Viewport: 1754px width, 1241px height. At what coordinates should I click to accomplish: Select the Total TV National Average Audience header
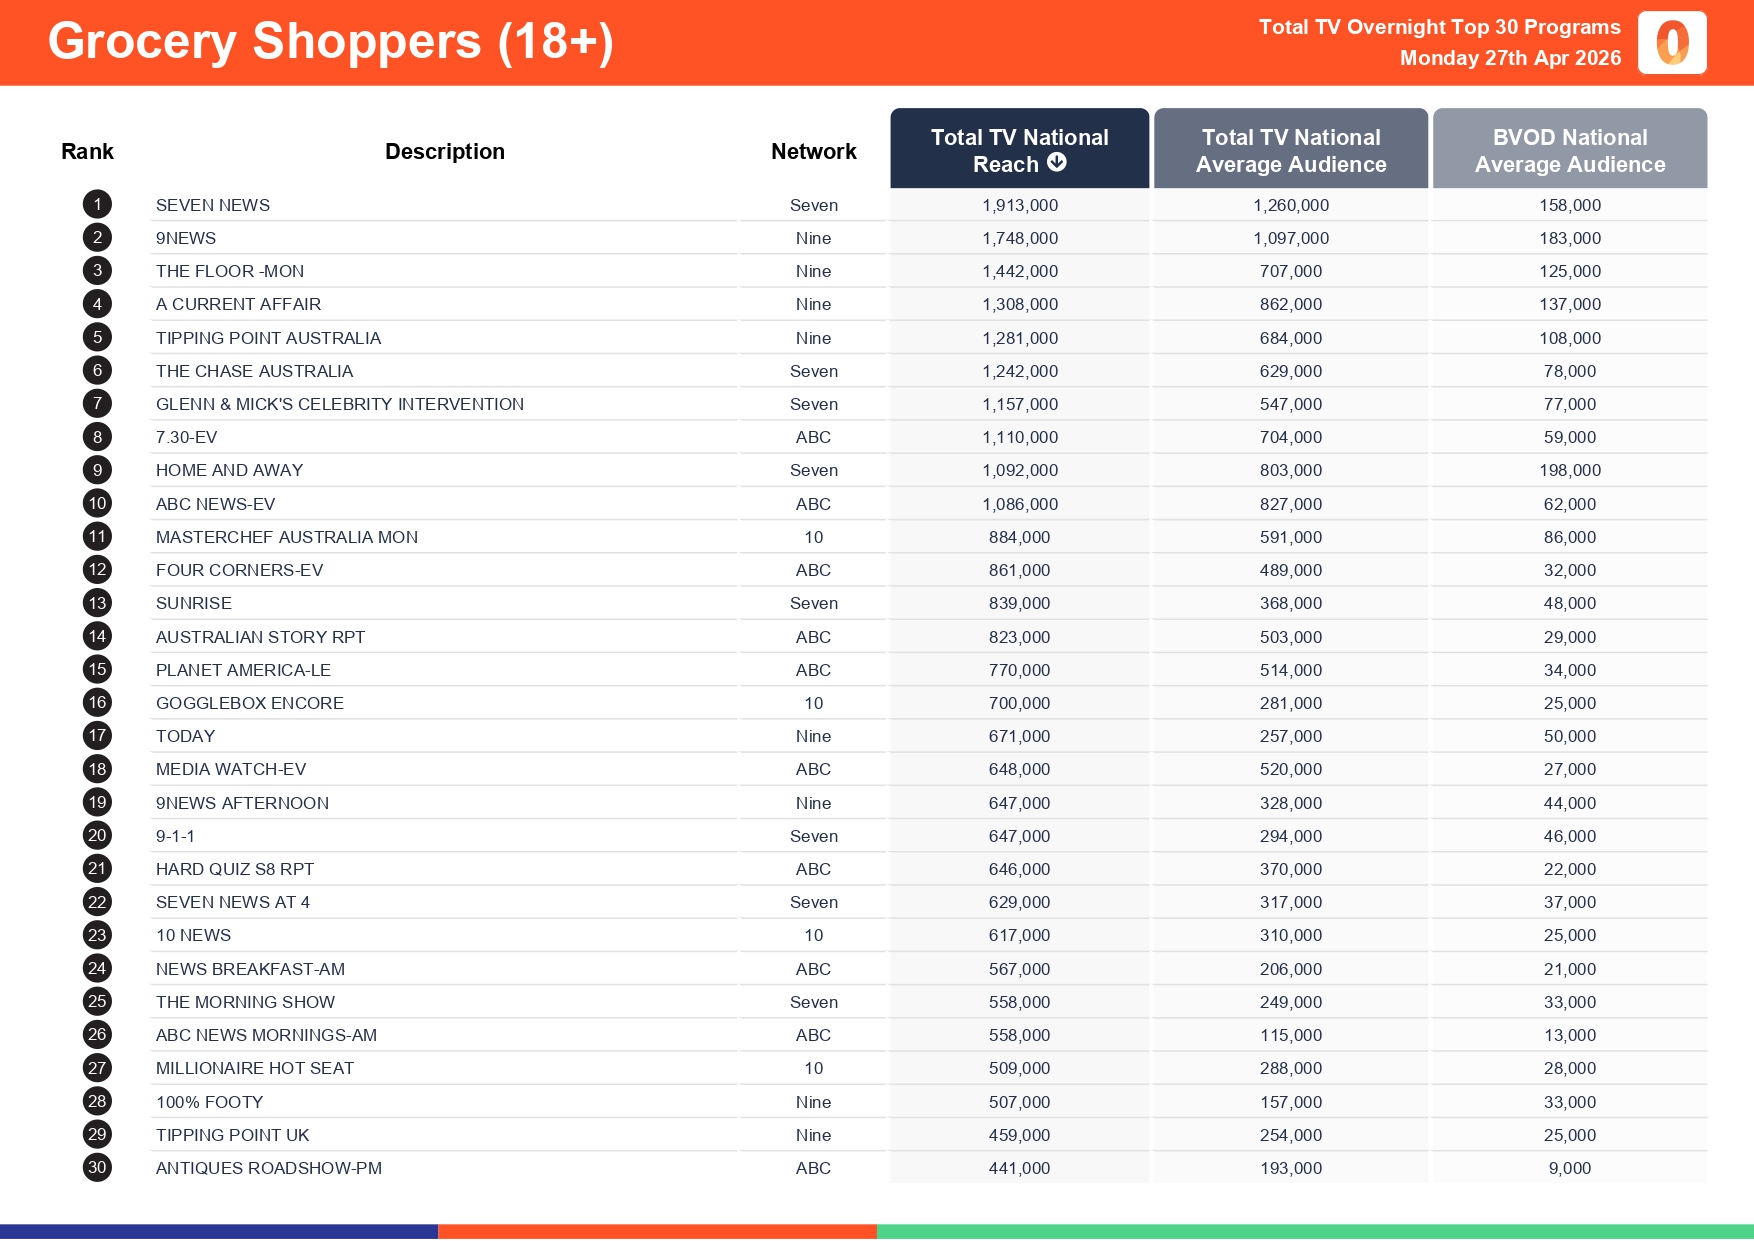[x=1290, y=150]
